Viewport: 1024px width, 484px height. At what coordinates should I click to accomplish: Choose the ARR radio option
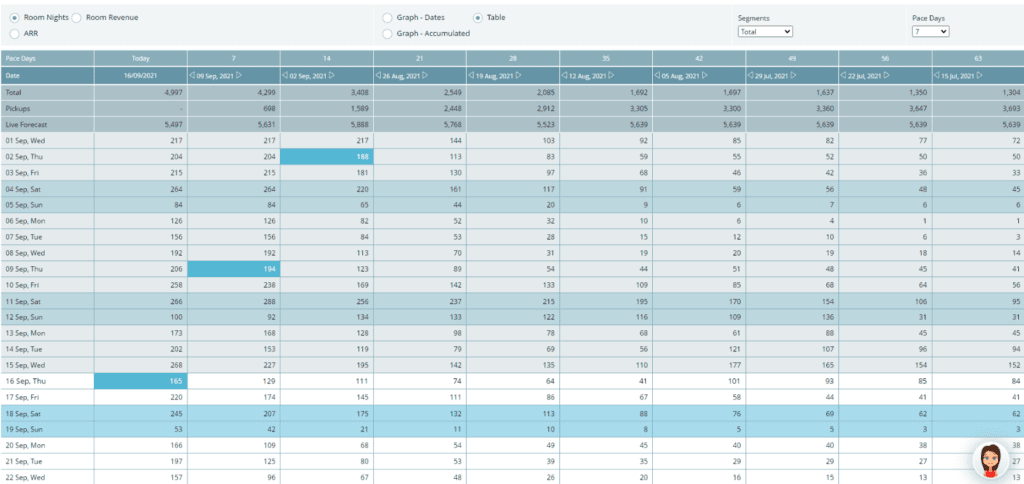click(14, 33)
